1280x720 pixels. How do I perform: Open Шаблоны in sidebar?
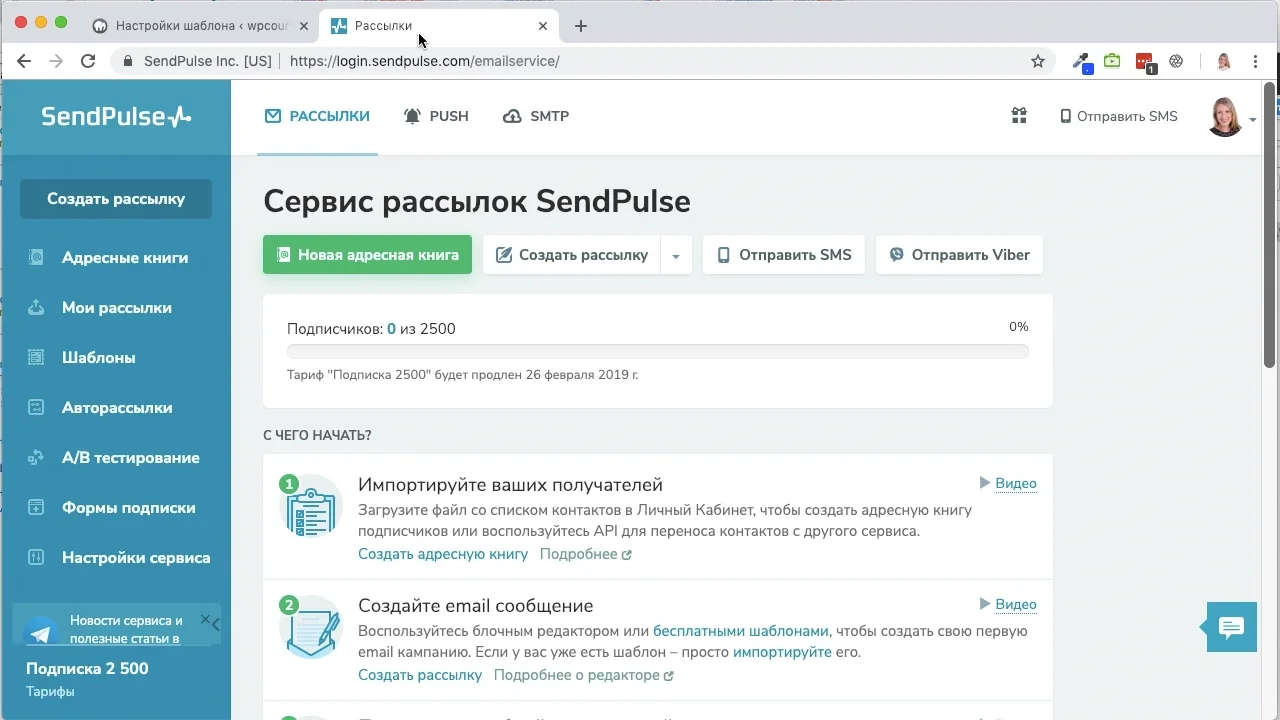point(99,357)
